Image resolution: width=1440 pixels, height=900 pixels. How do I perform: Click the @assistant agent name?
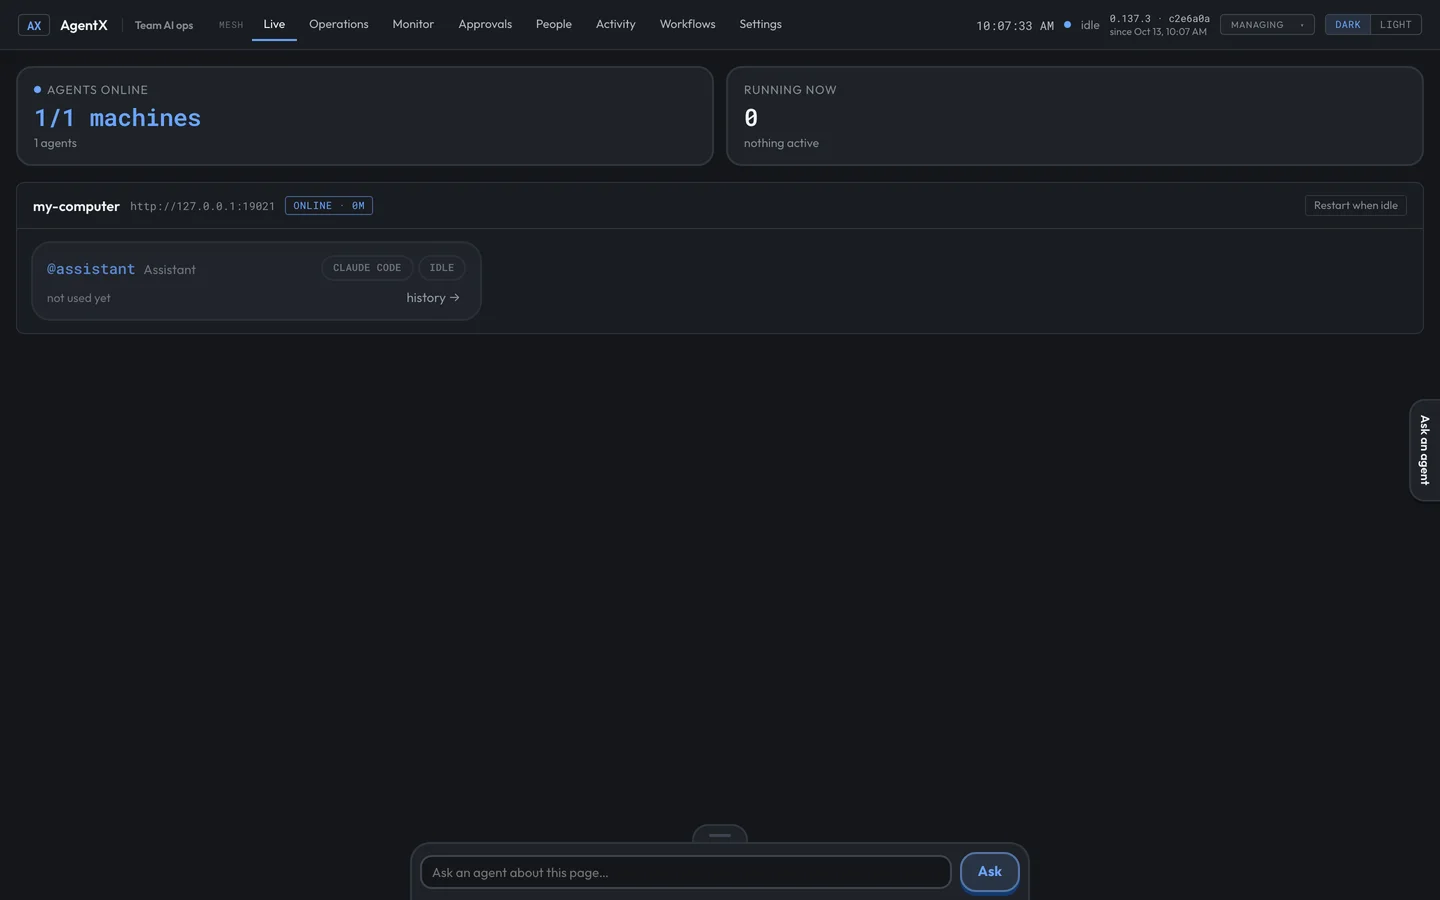click(x=91, y=269)
